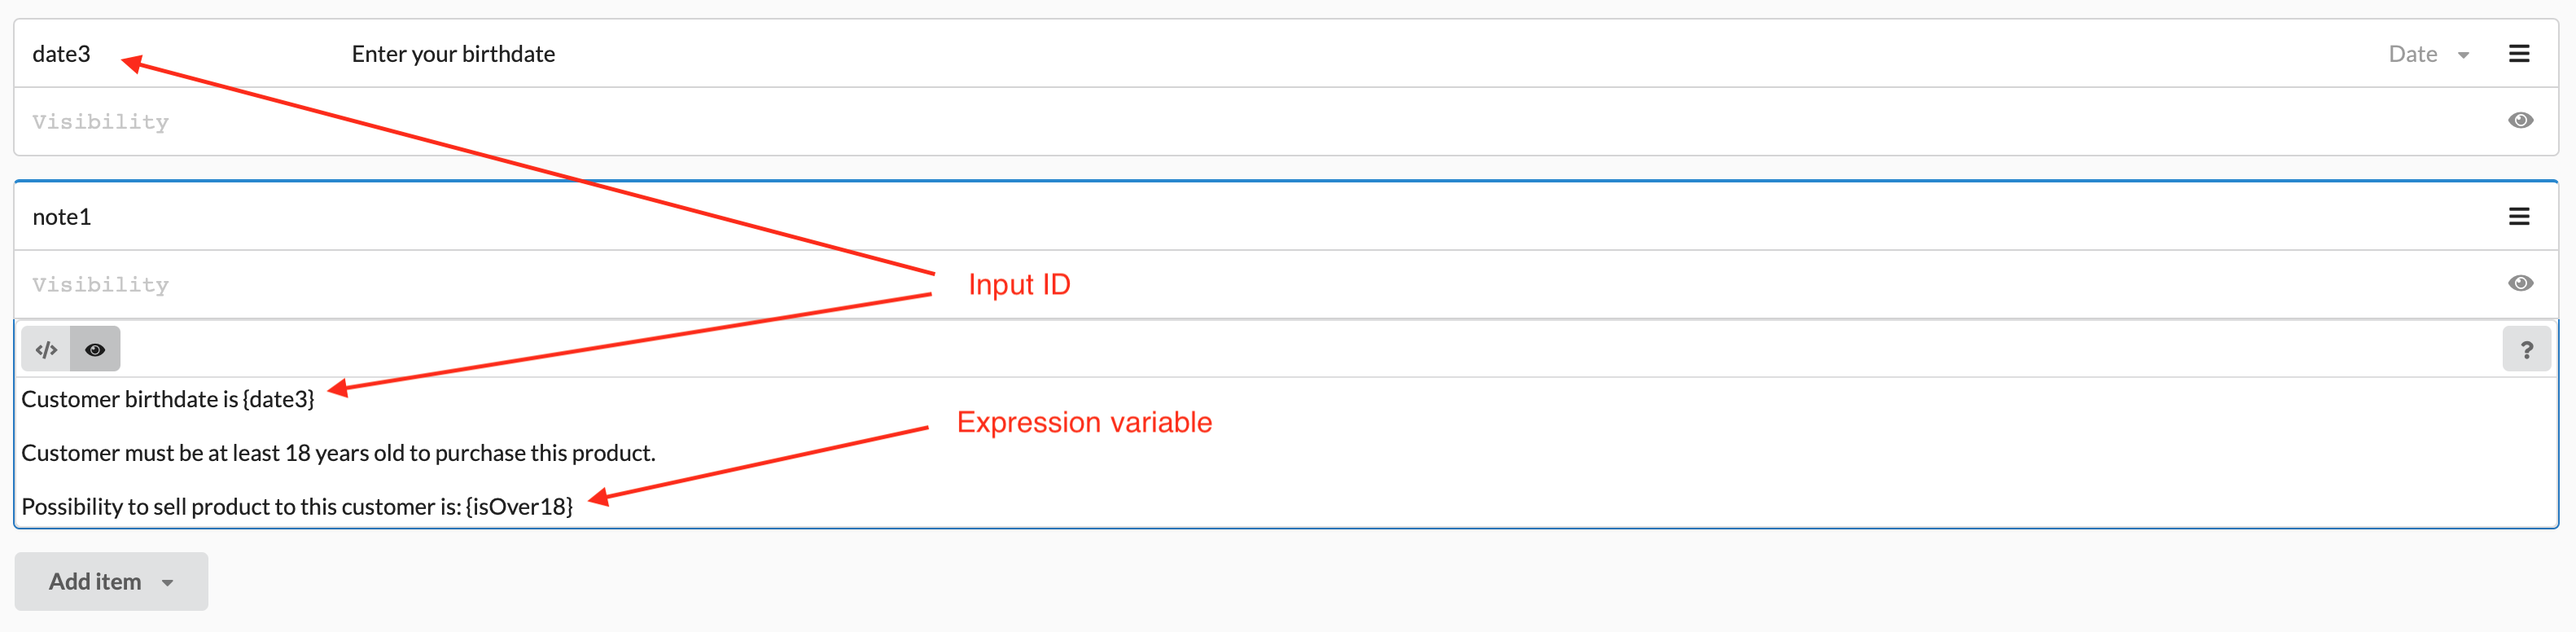Click the help question mark in the note editor
2576x632 pixels.
[x=2528, y=349]
